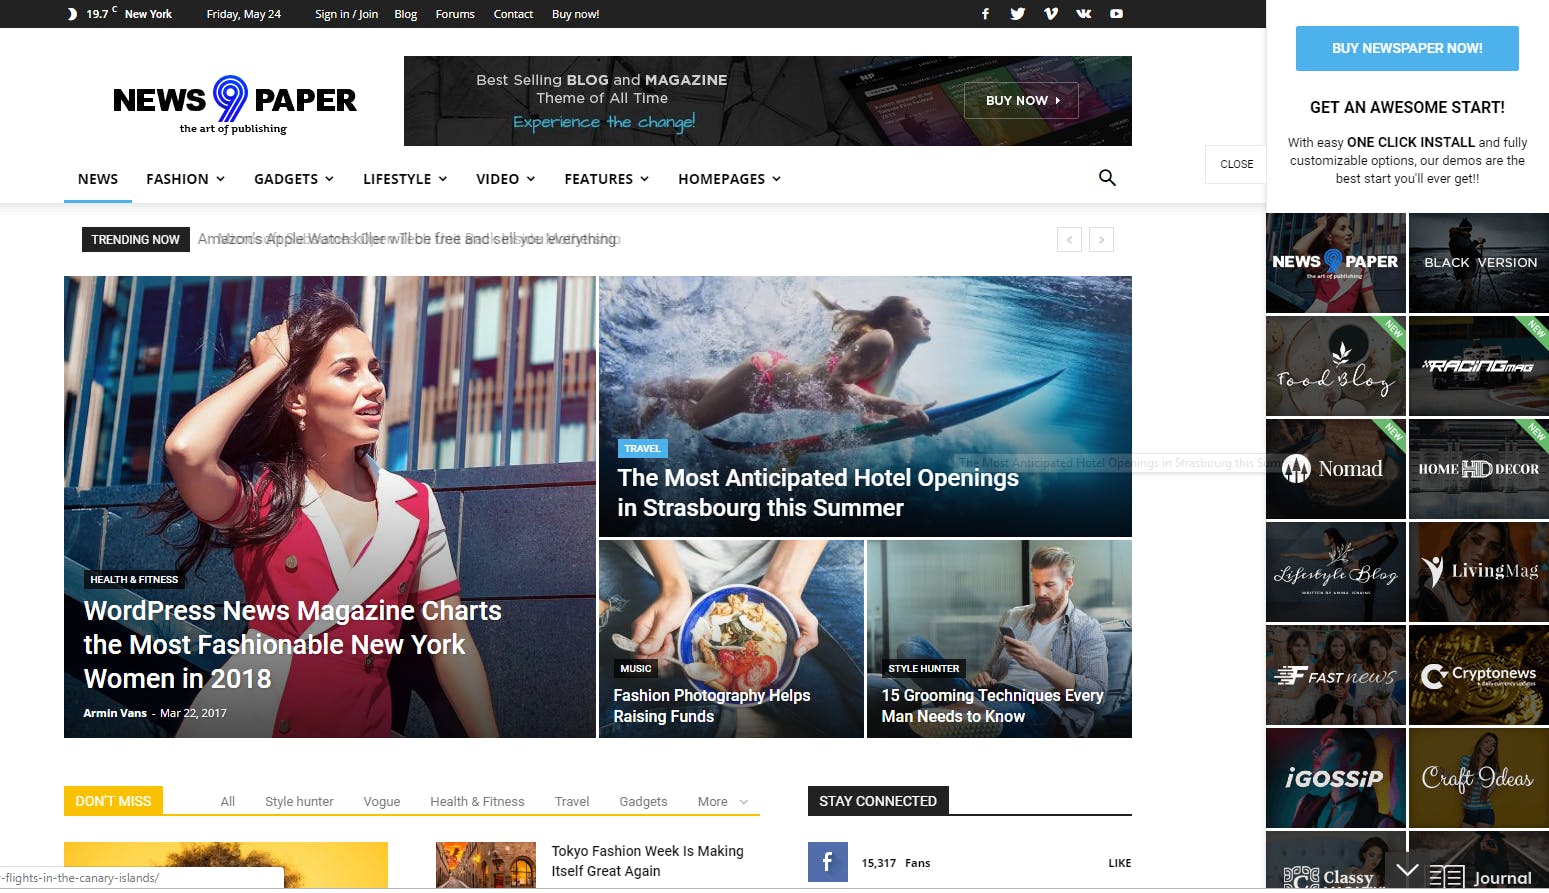Open Tokyo Fashion Week article link

pos(647,861)
